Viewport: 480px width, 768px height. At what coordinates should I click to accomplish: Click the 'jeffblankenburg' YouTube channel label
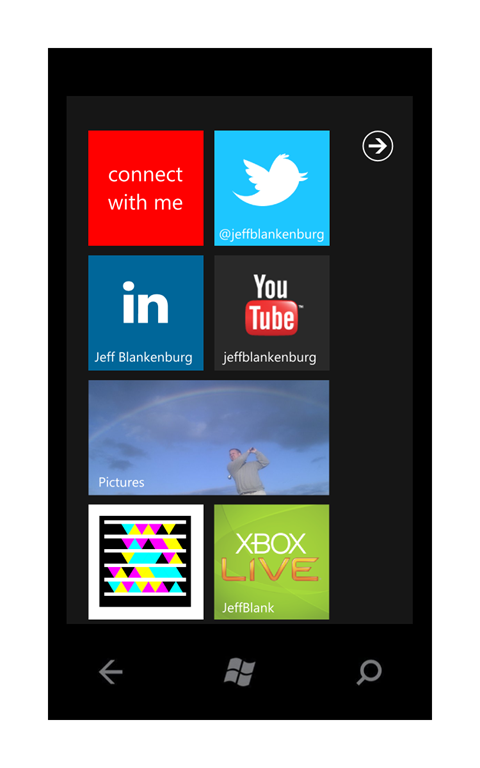tap(269, 358)
